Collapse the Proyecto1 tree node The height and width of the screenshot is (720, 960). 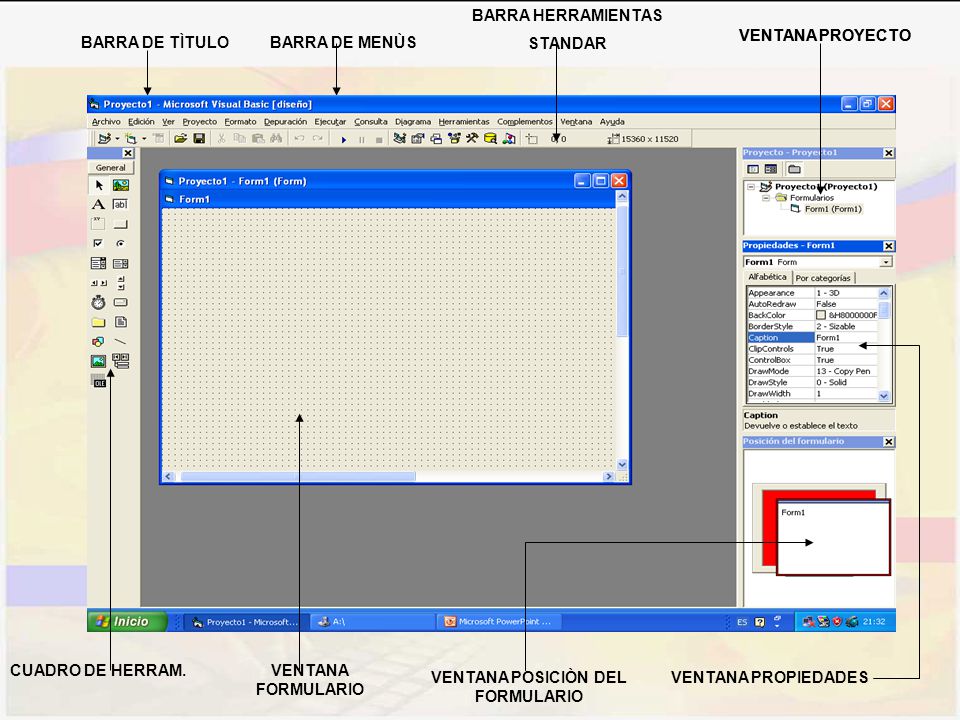click(751, 187)
